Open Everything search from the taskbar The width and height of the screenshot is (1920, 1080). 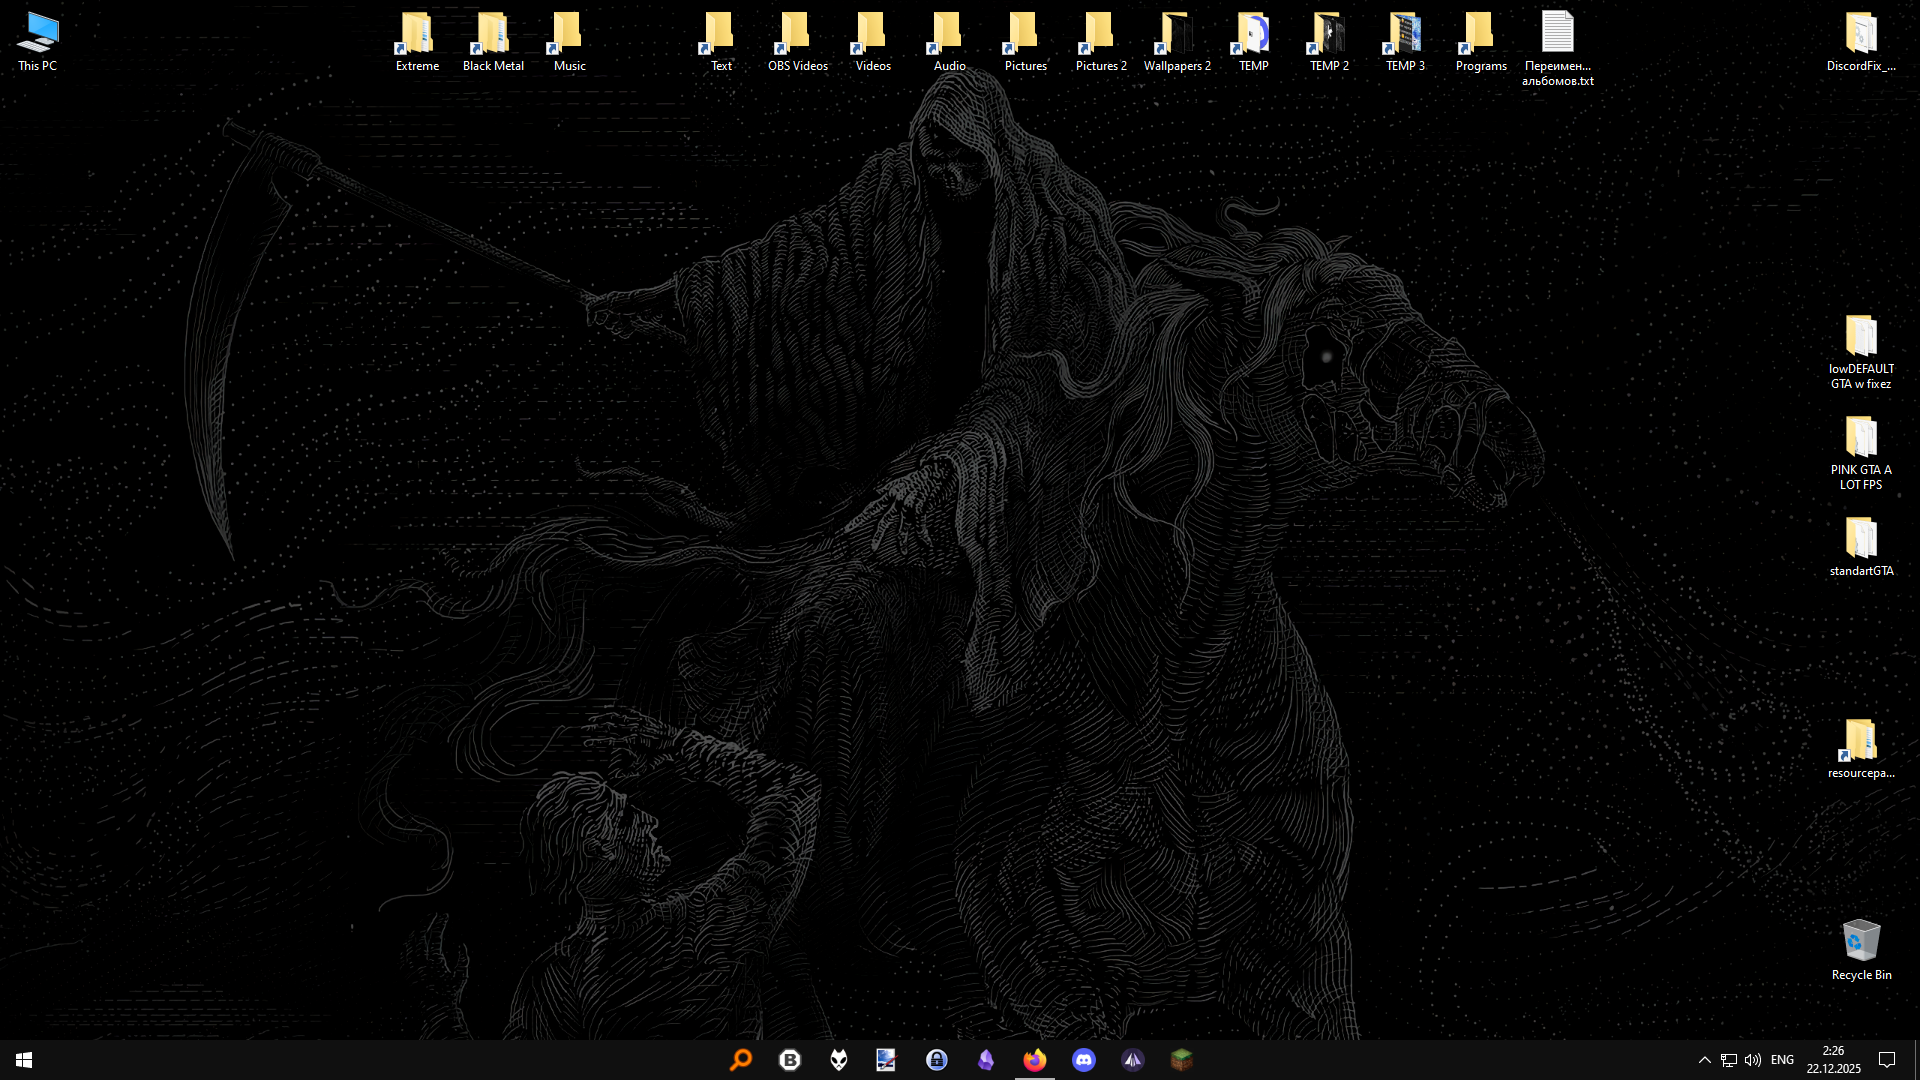click(x=741, y=1060)
